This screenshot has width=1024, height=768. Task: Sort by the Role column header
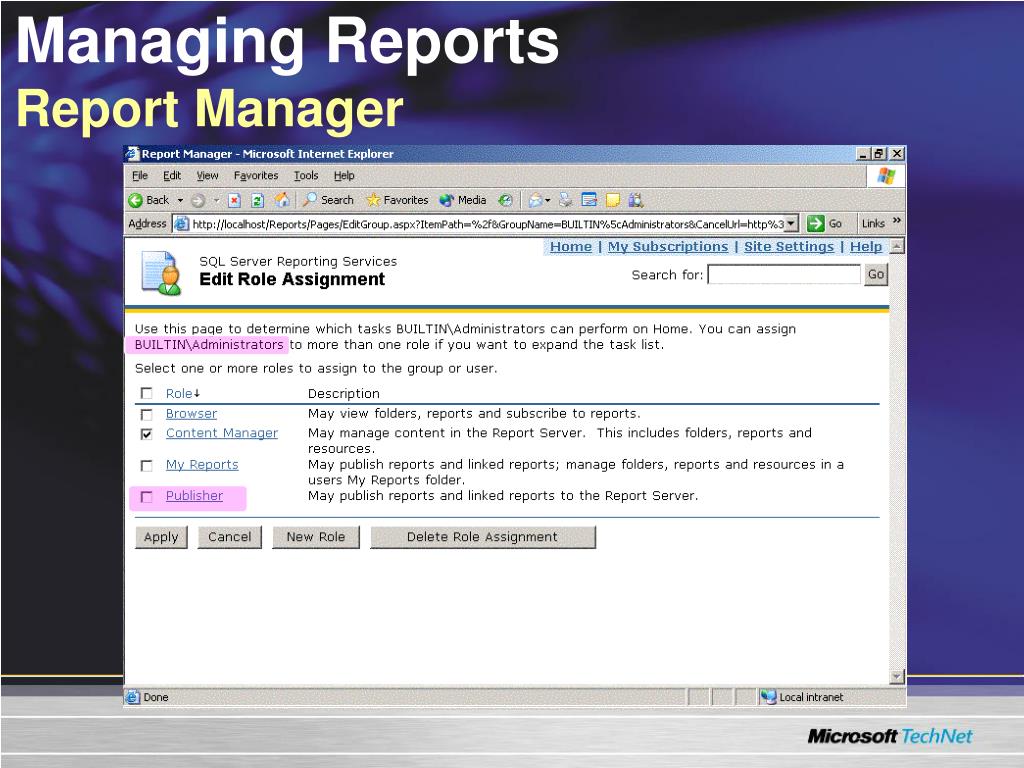click(x=183, y=393)
